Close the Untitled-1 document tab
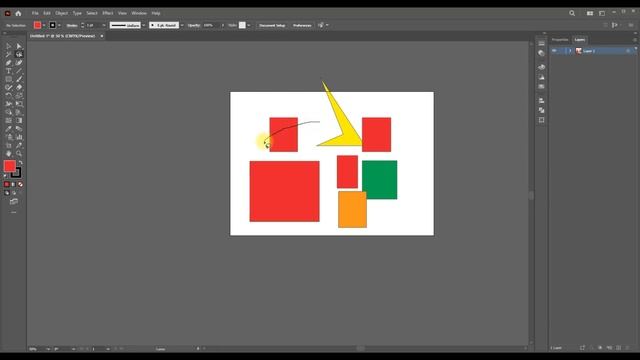 [x=102, y=36]
